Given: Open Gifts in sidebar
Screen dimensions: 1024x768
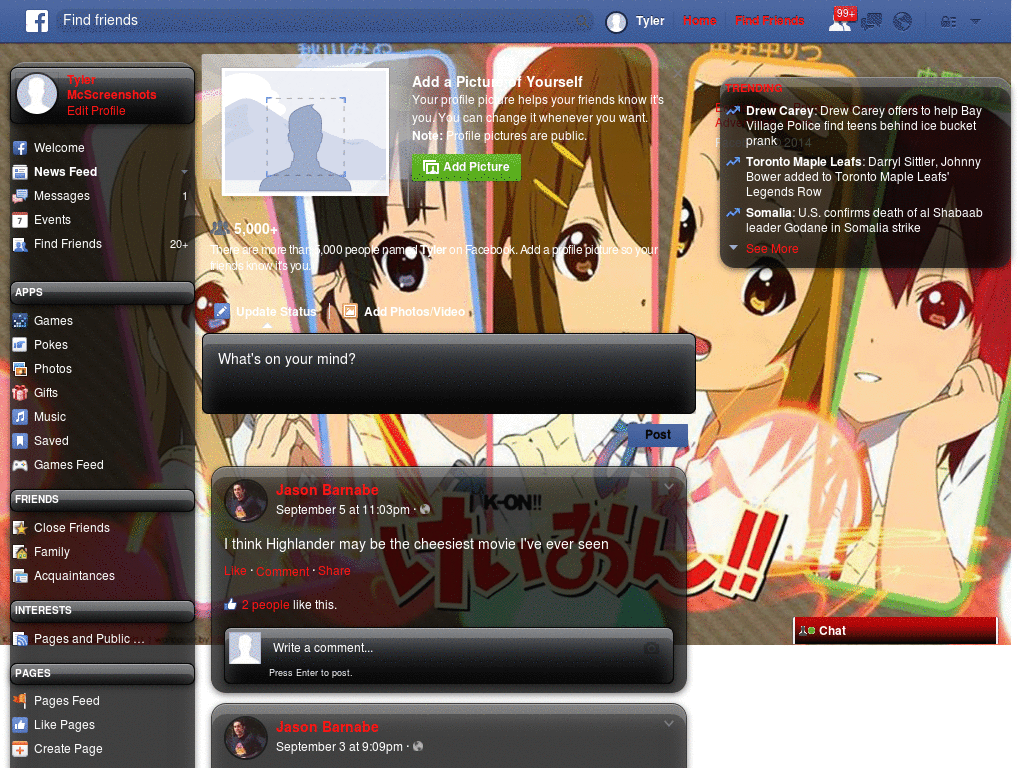Looking at the screenshot, I should (x=46, y=392).
